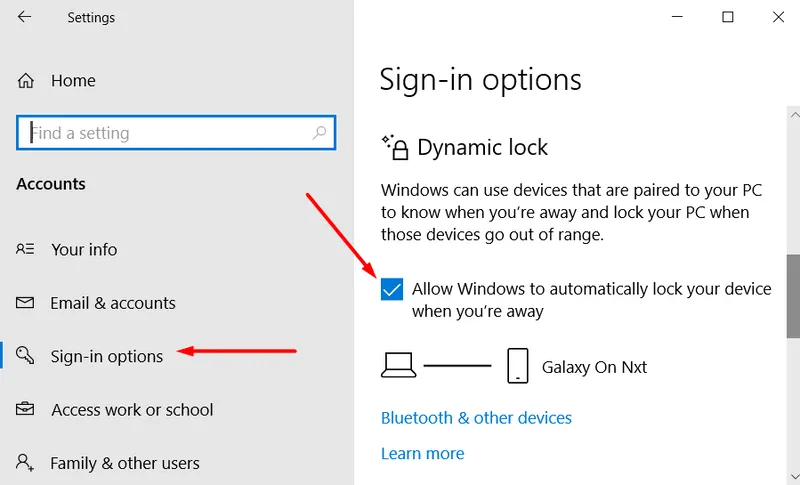Close the Settings window
Image resolution: width=800 pixels, height=485 pixels.
778,17
